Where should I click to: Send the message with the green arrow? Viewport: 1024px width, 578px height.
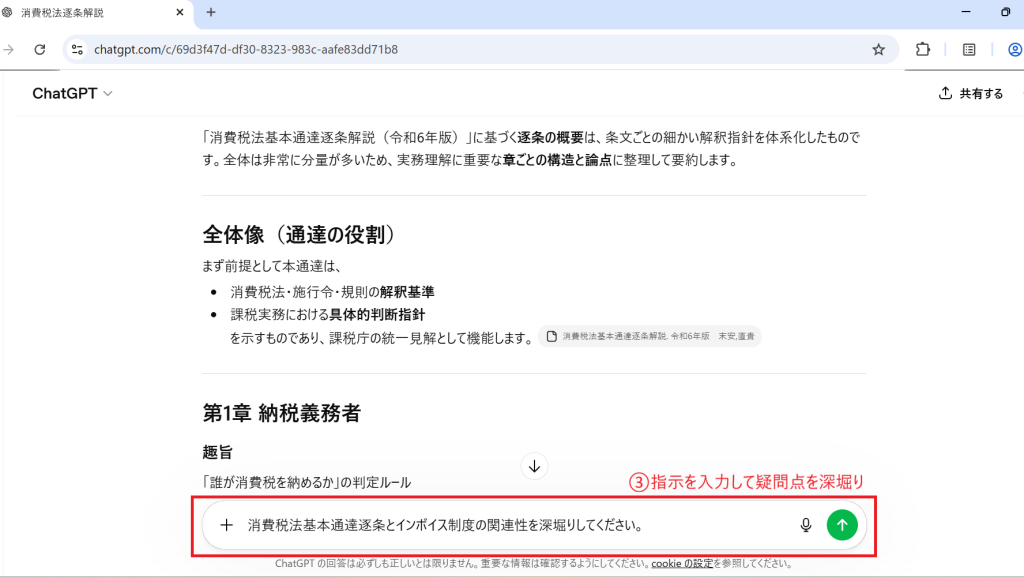(x=842, y=525)
